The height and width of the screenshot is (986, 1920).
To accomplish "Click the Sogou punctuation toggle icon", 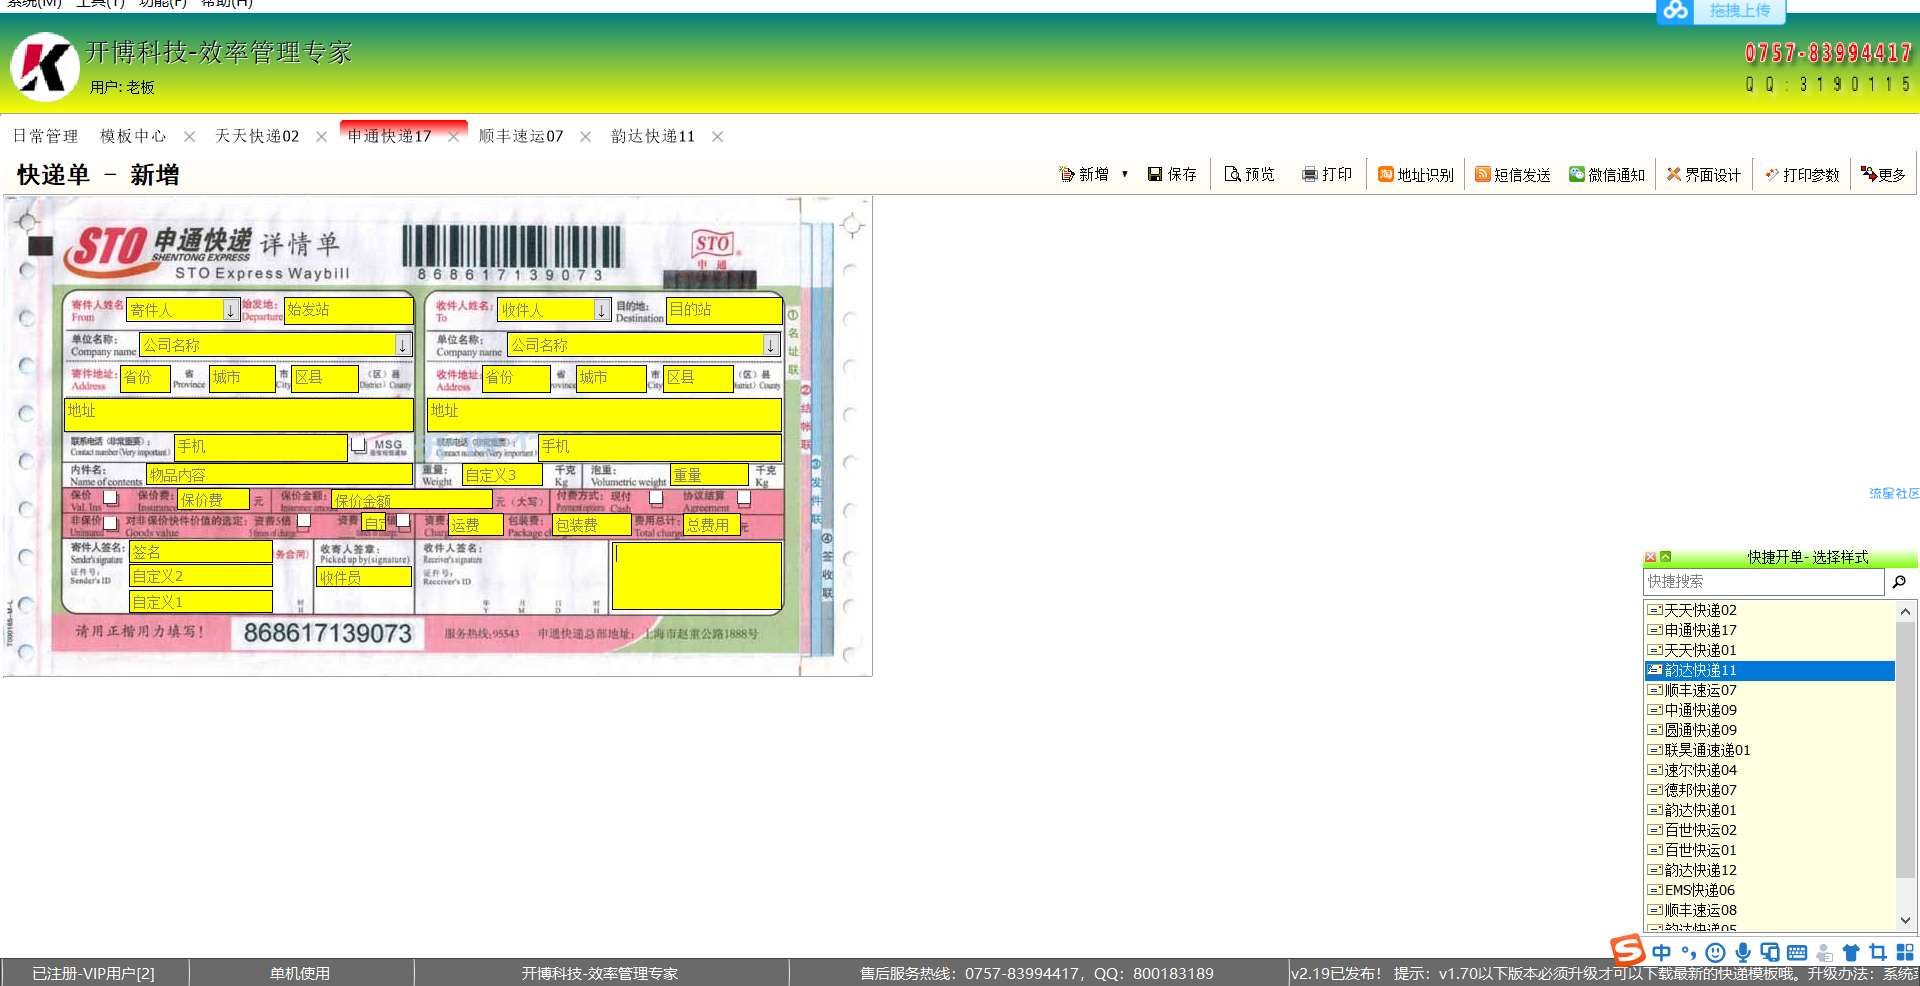I will point(1688,952).
